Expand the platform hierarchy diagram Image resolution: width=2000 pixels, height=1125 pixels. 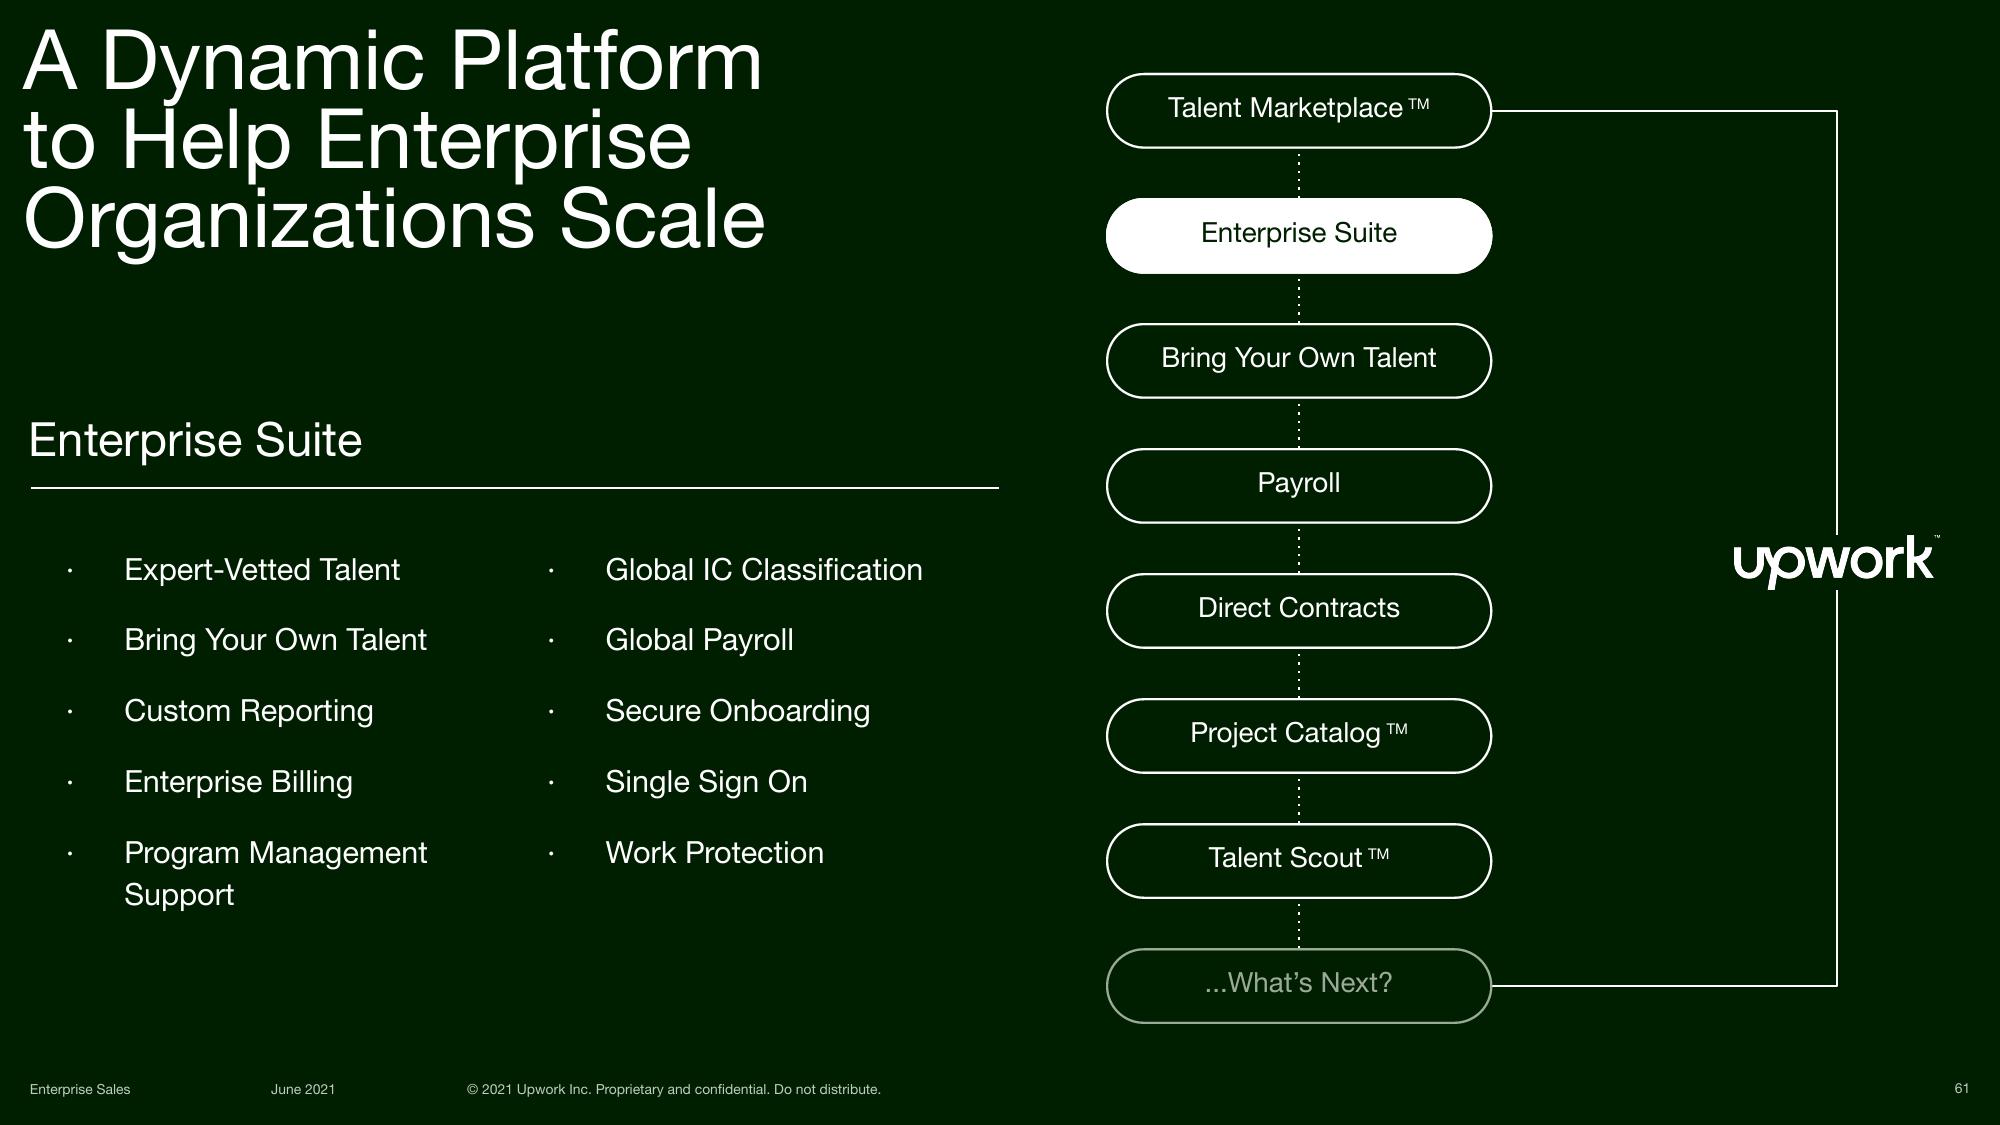(x=1299, y=982)
